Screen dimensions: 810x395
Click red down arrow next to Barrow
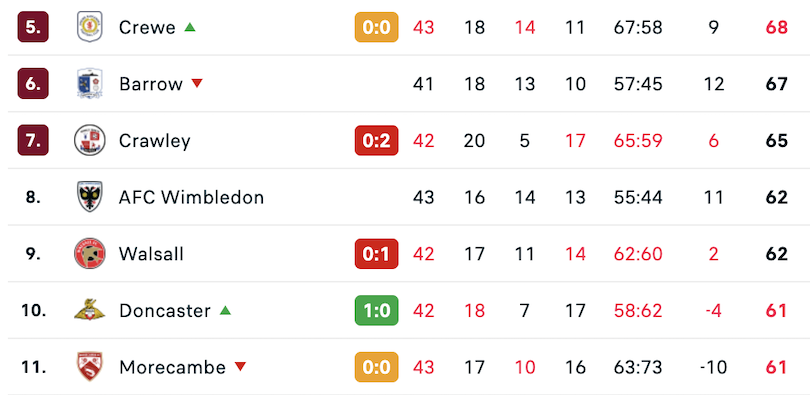[x=197, y=84]
